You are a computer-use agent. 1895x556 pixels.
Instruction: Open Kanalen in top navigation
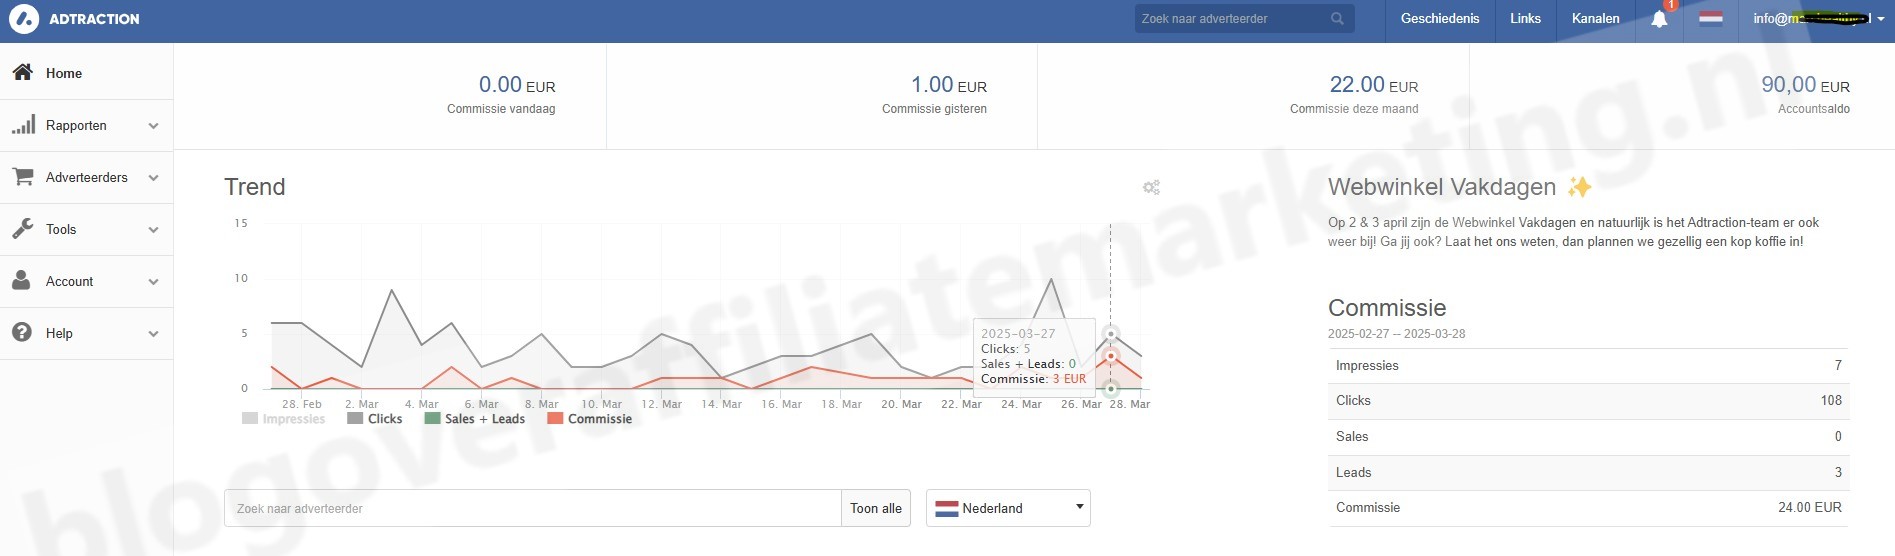click(1595, 19)
